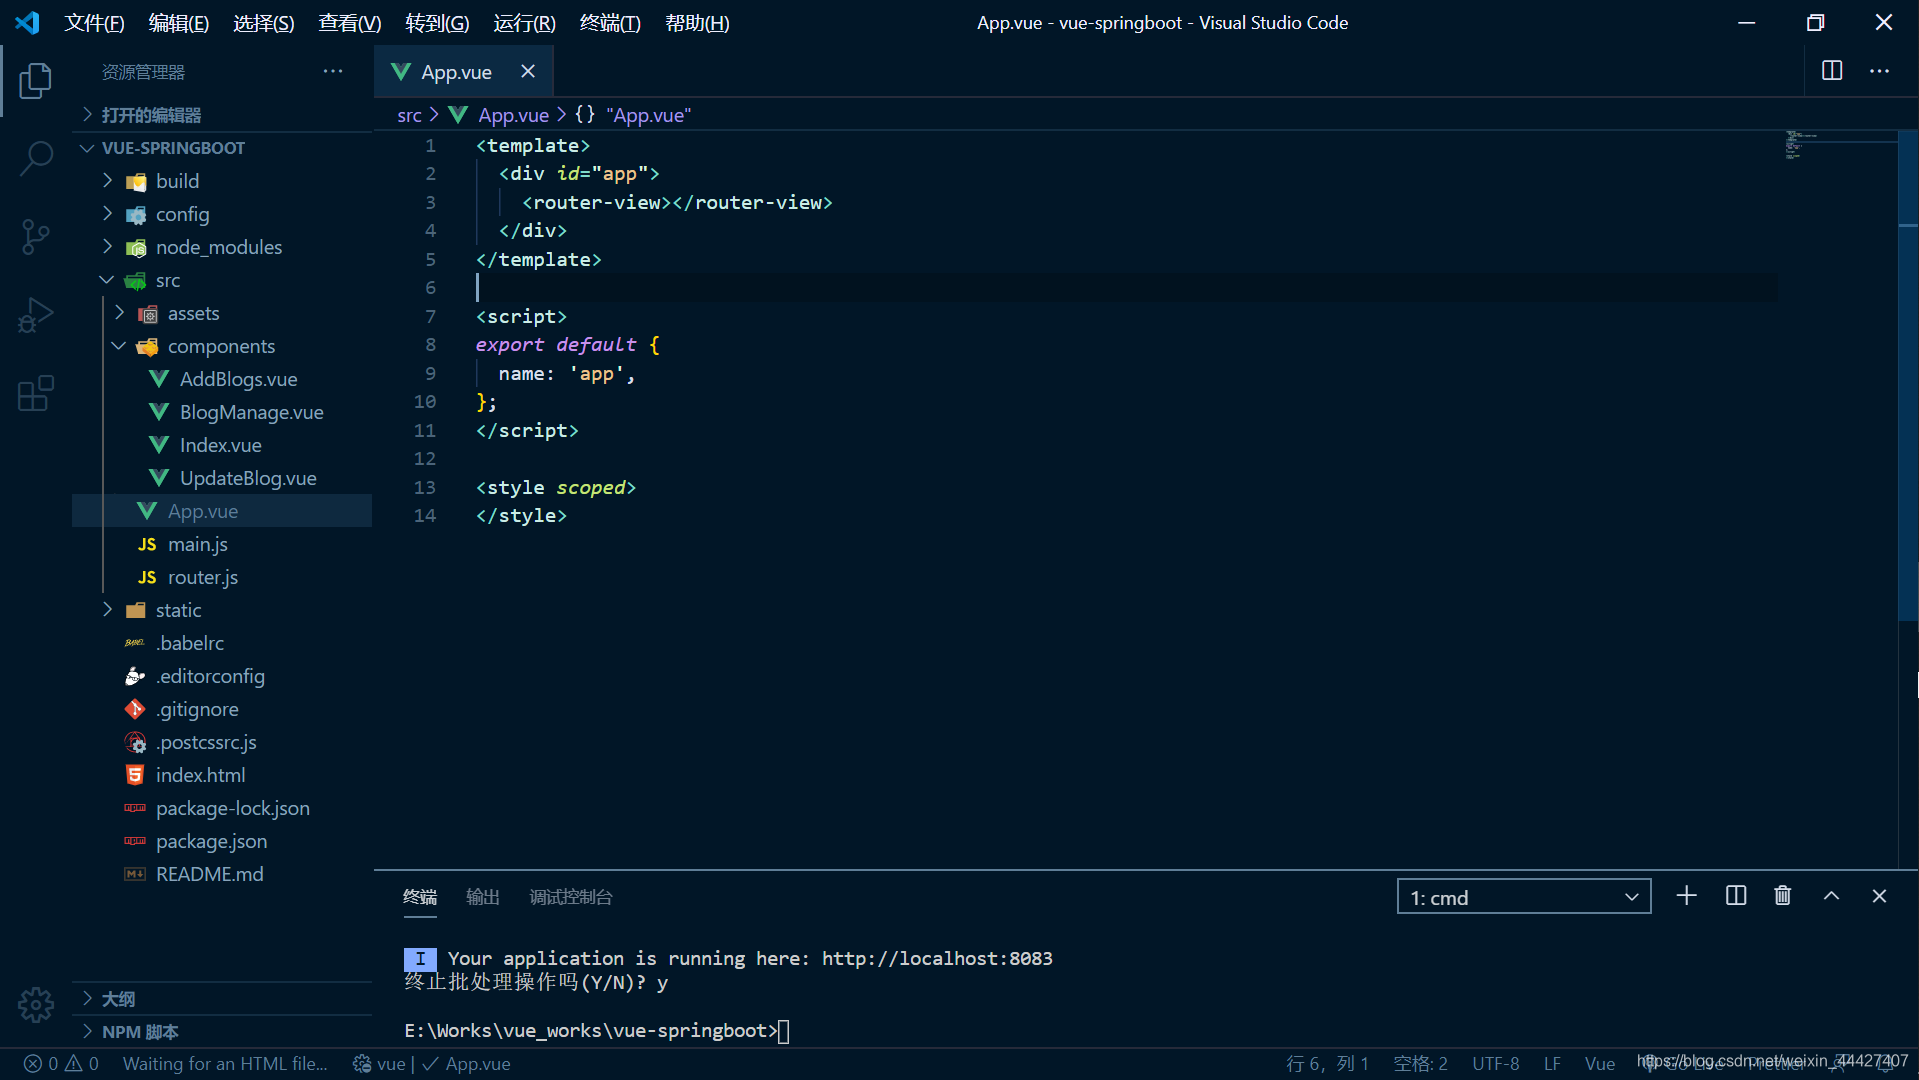Open the Extensions view

36,393
